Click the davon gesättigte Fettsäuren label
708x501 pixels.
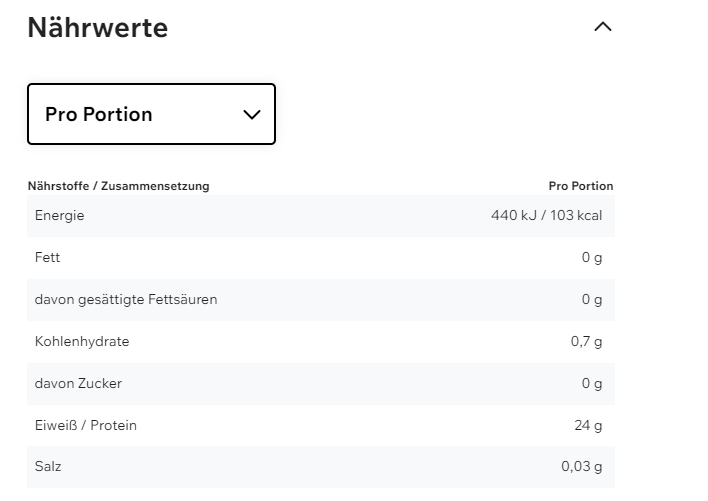point(126,299)
